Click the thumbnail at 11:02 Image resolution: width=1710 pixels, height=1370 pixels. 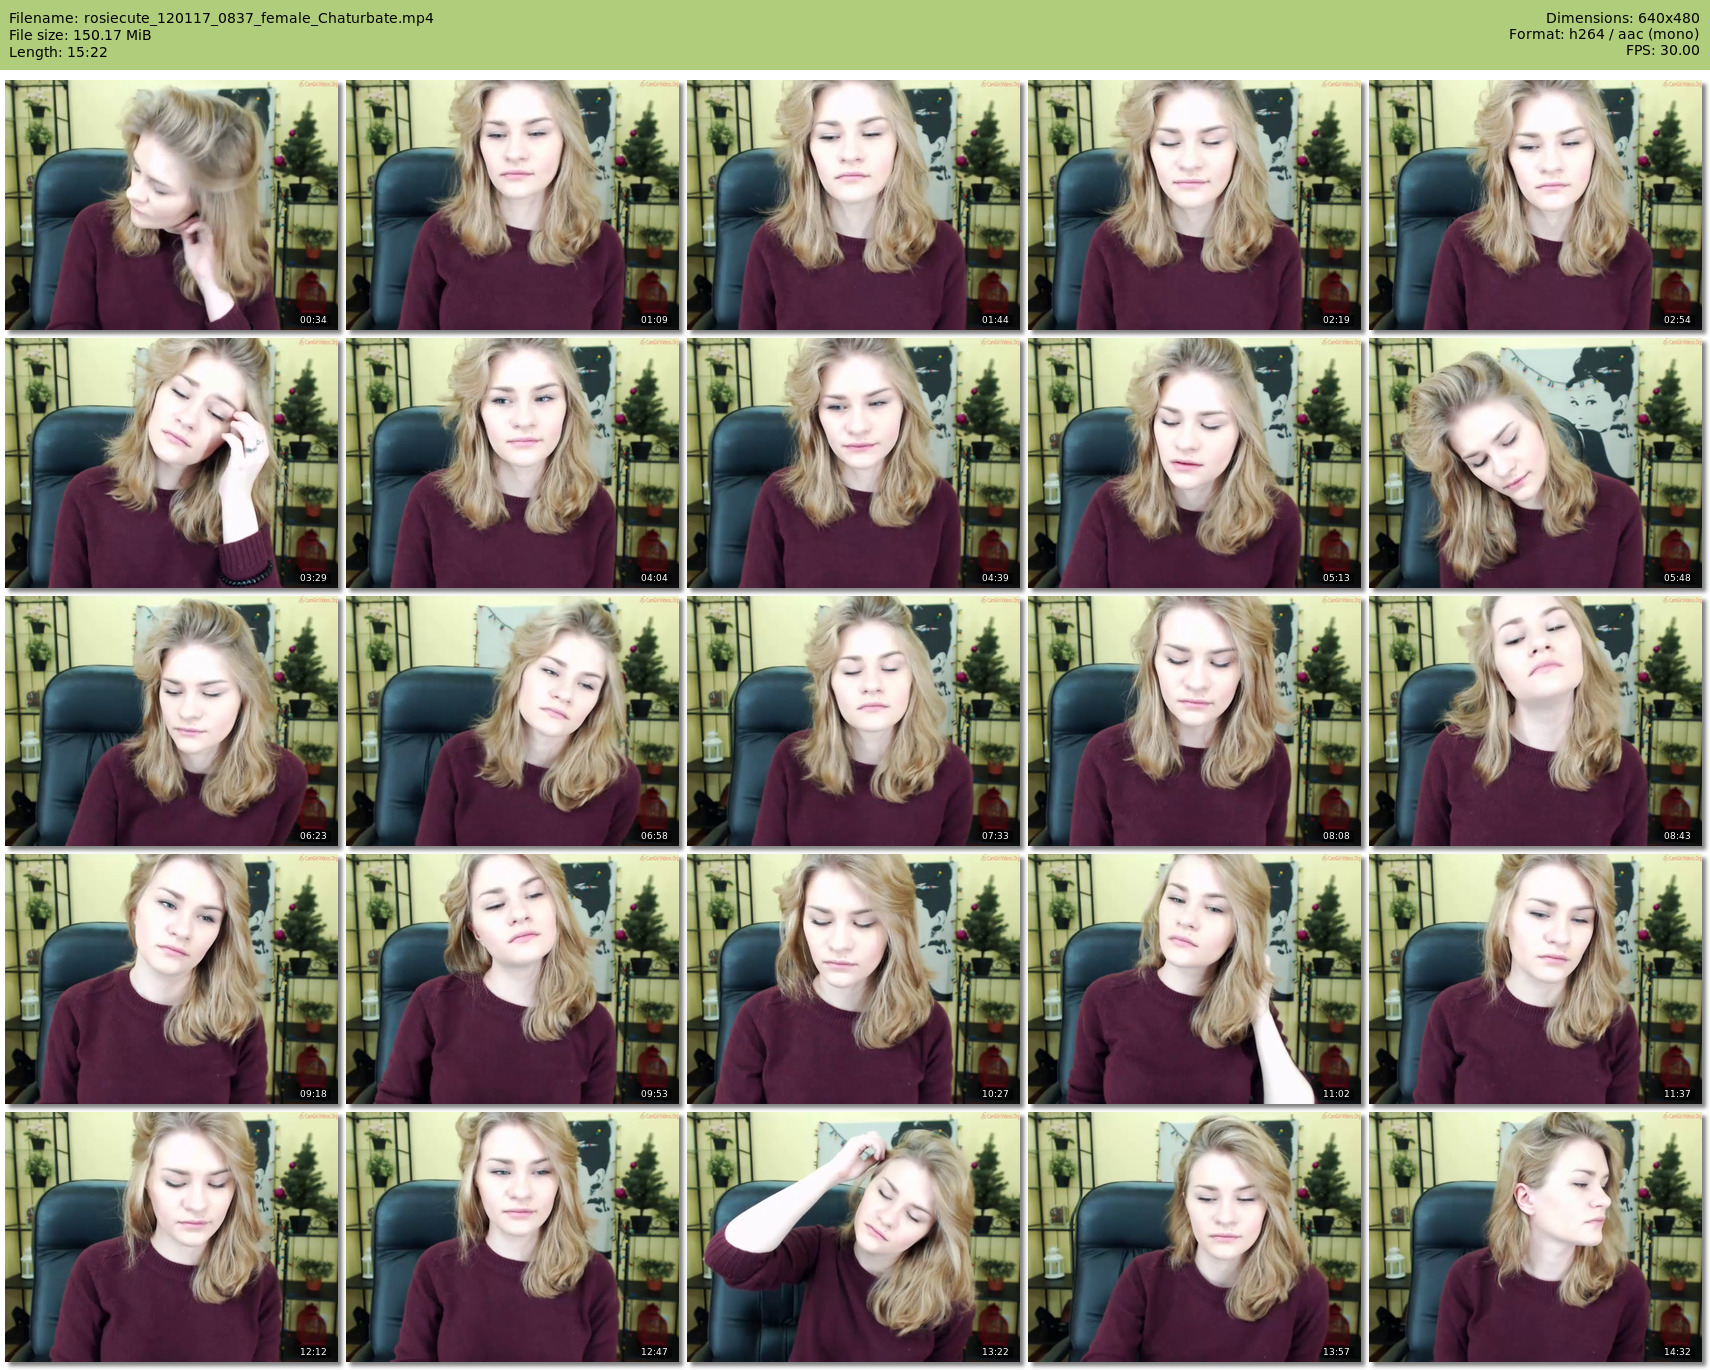[x=1195, y=979]
